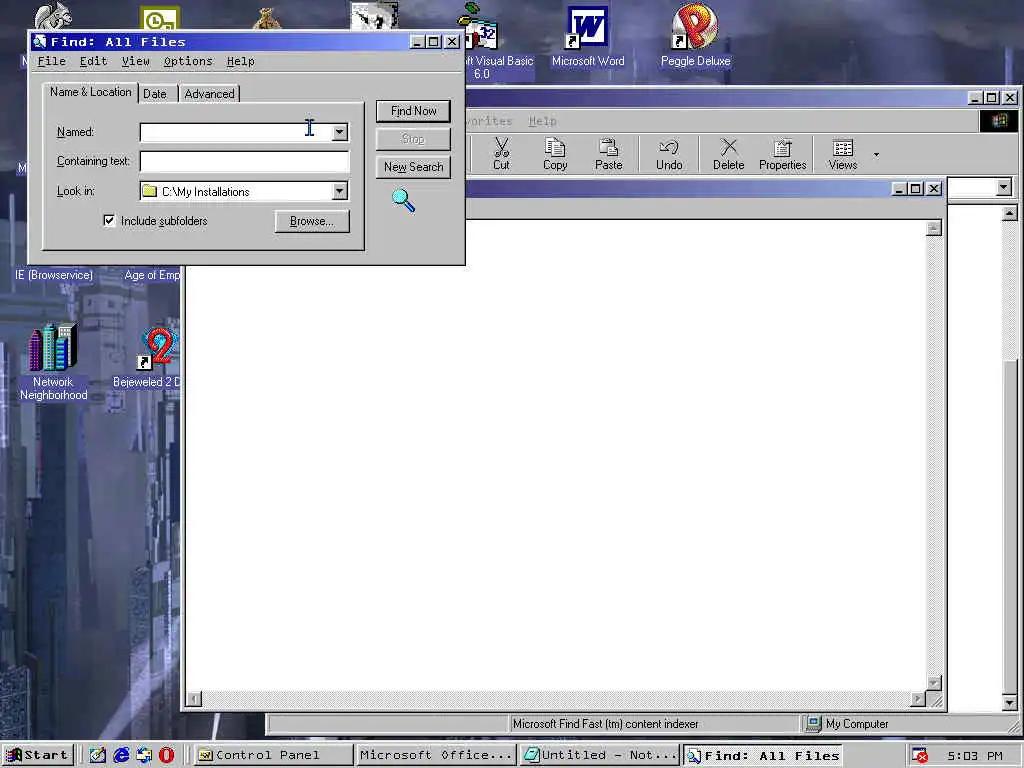This screenshot has width=1024, height=768.
Task: Open the File menu in Find window
Action: coord(52,61)
